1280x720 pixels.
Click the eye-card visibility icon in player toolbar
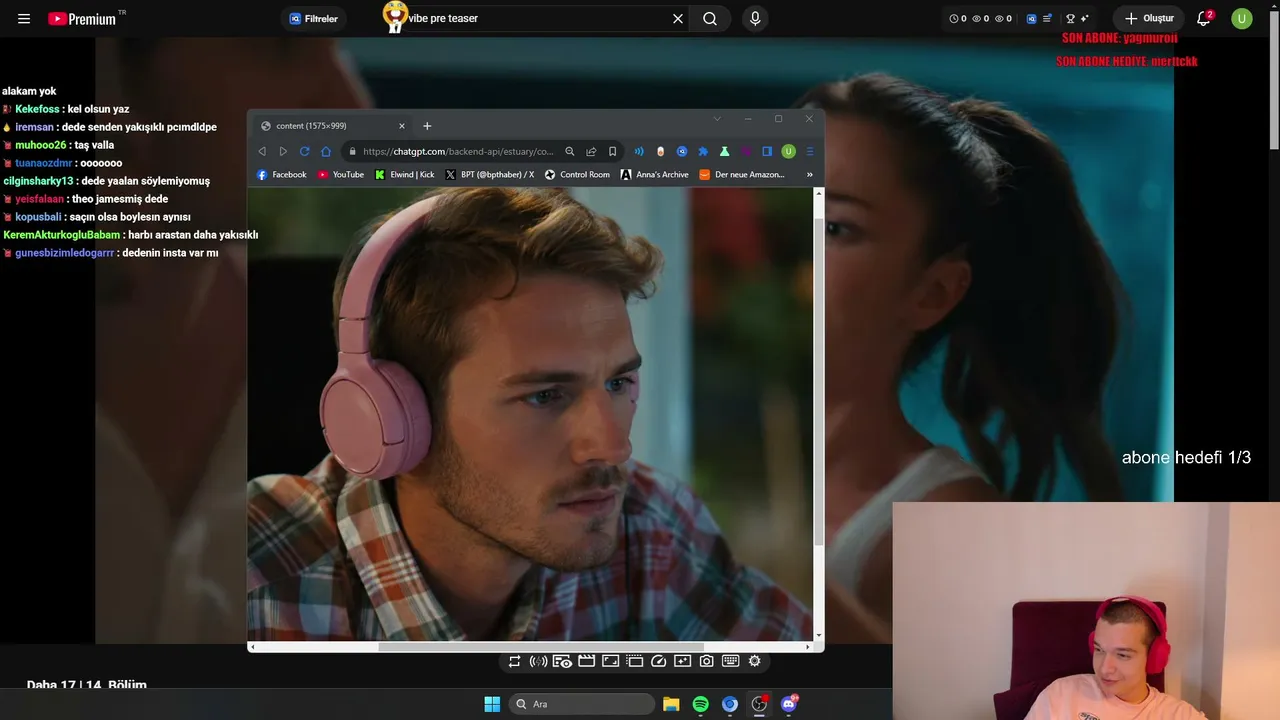pyautogui.click(x=562, y=661)
